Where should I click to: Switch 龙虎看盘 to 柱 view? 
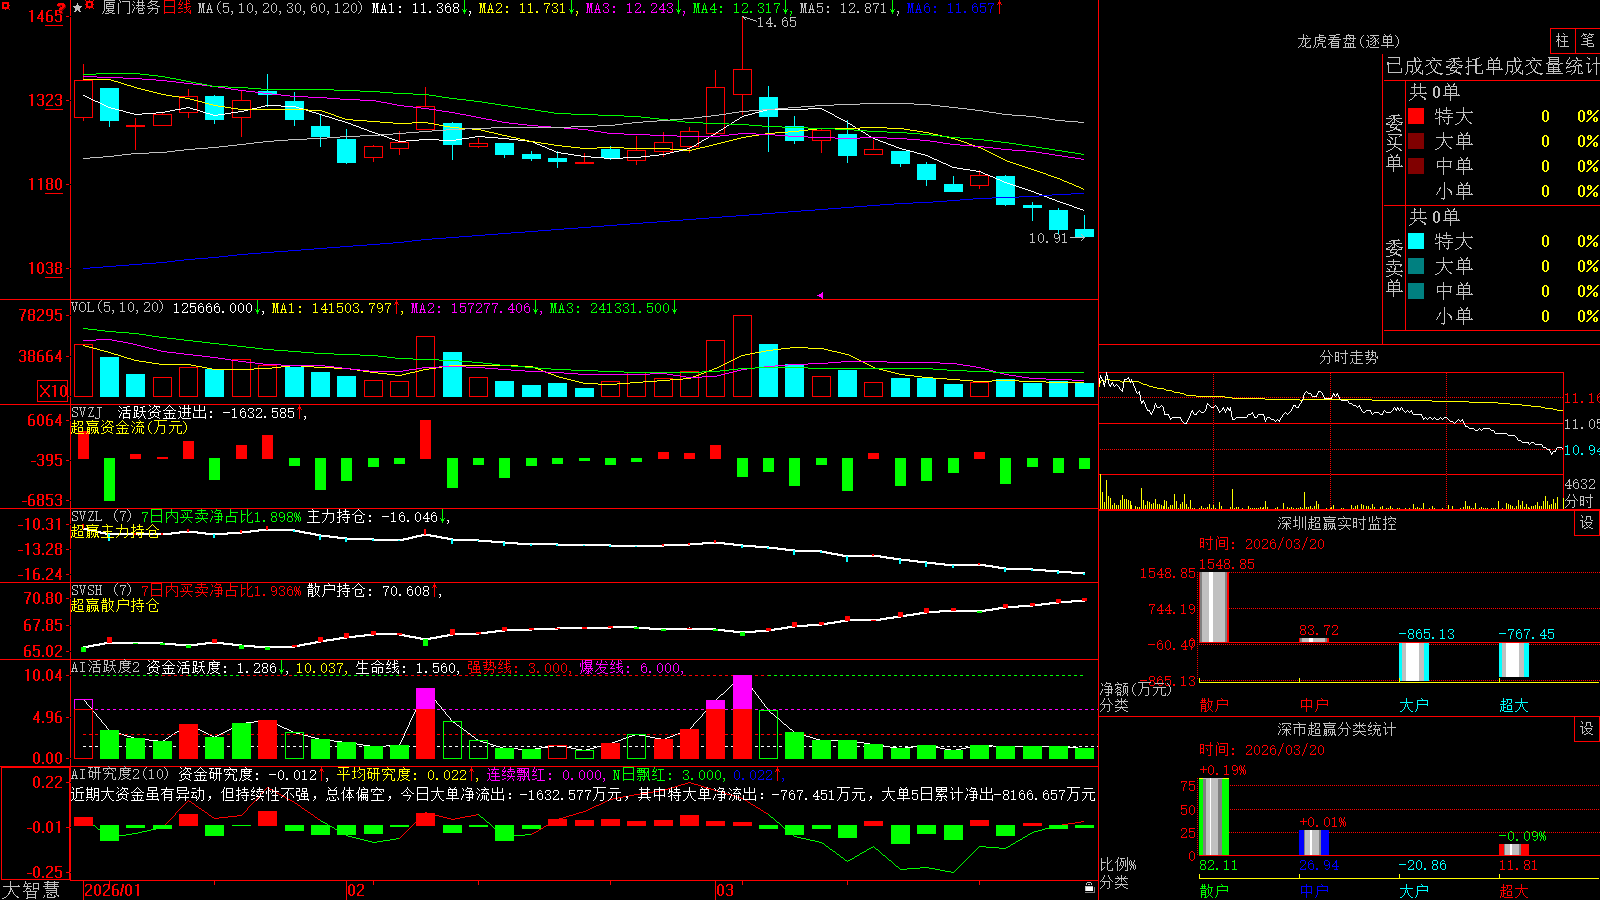pyautogui.click(x=1562, y=40)
